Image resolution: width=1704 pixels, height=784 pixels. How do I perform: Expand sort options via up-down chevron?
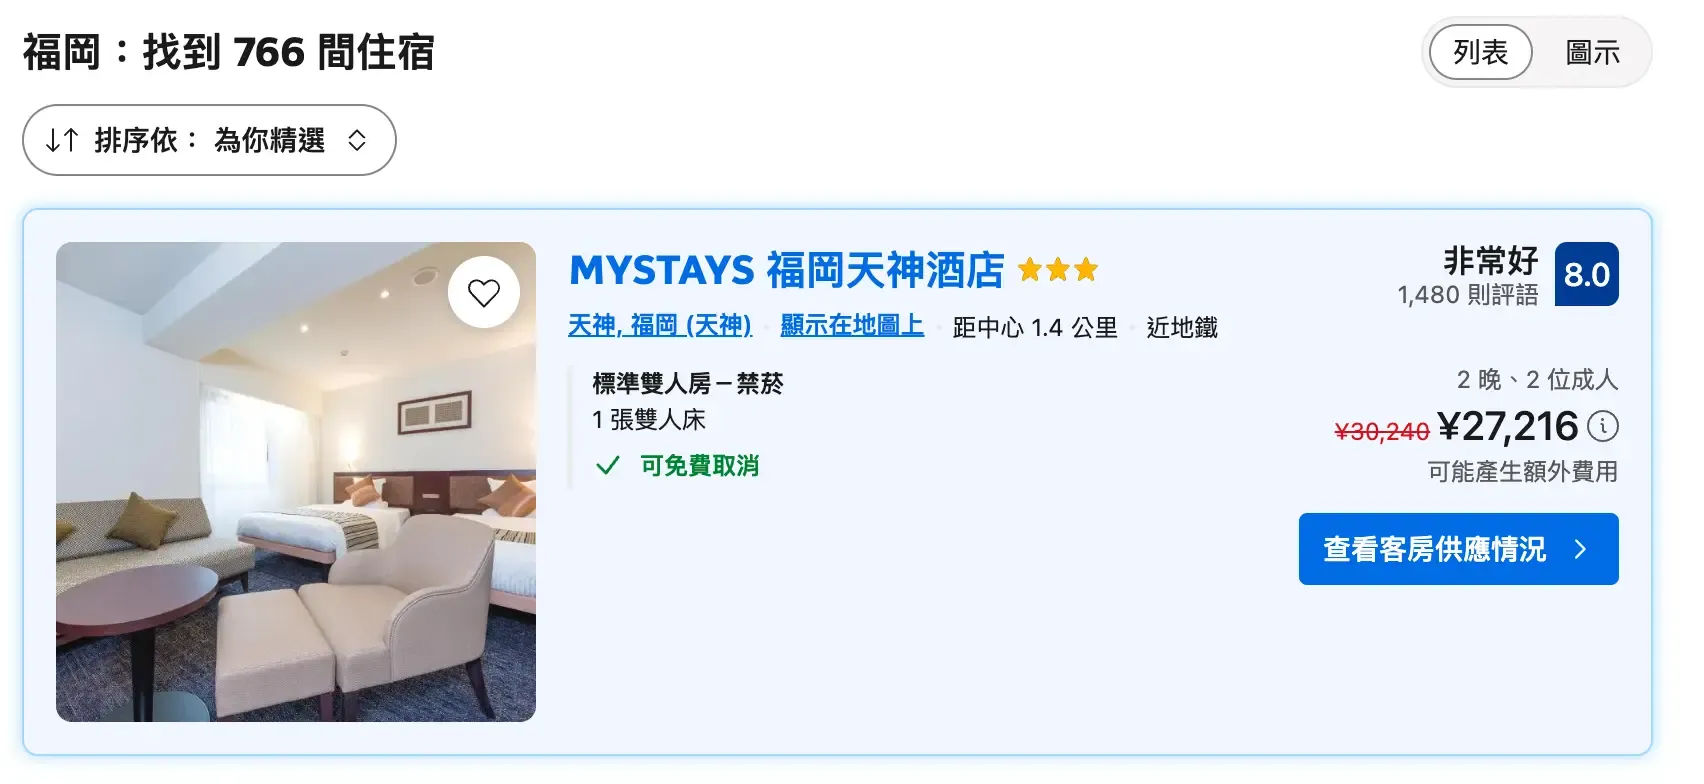click(x=357, y=140)
